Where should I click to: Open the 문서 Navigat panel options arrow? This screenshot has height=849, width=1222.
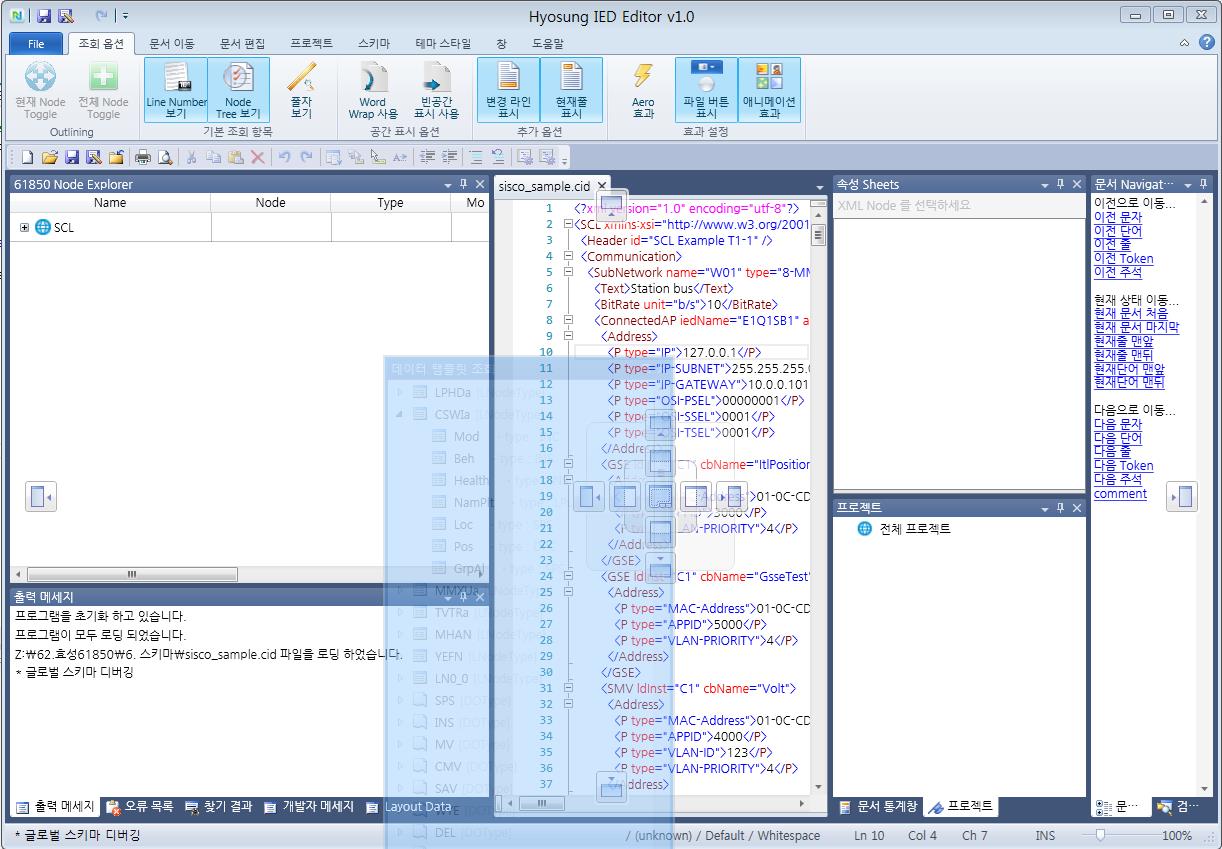(1189, 185)
